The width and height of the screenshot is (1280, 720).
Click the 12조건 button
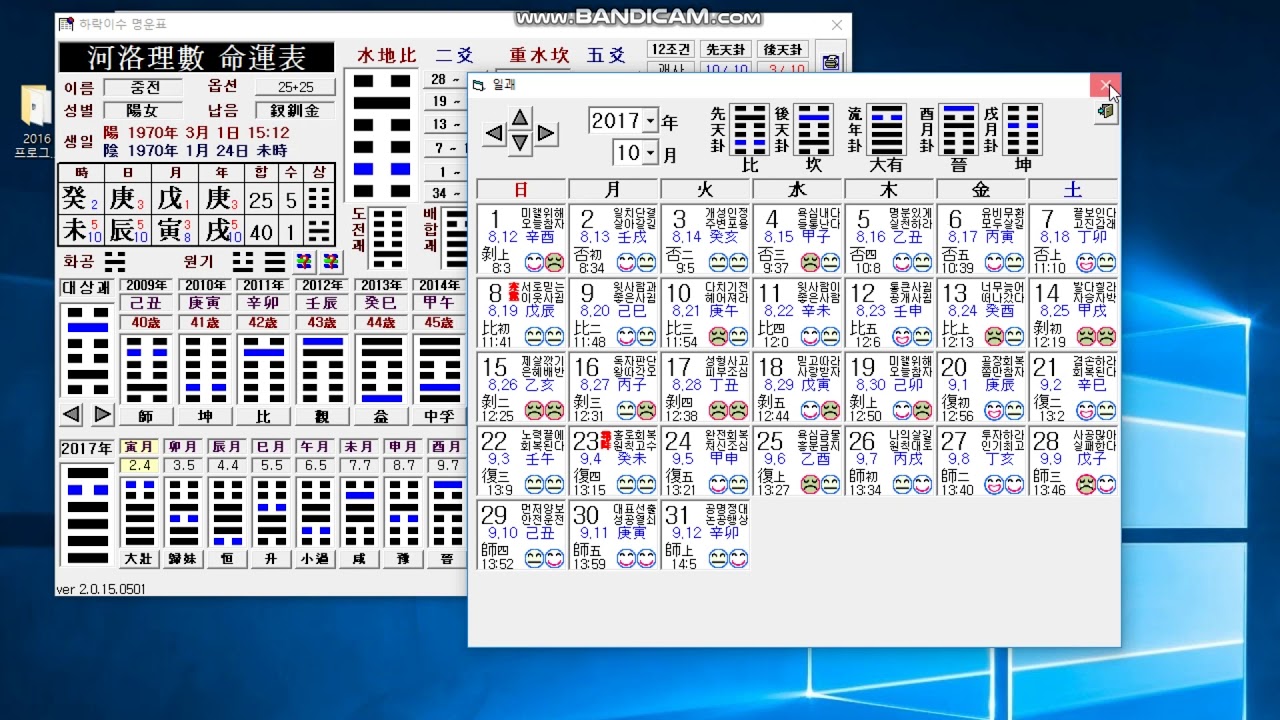(670, 49)
